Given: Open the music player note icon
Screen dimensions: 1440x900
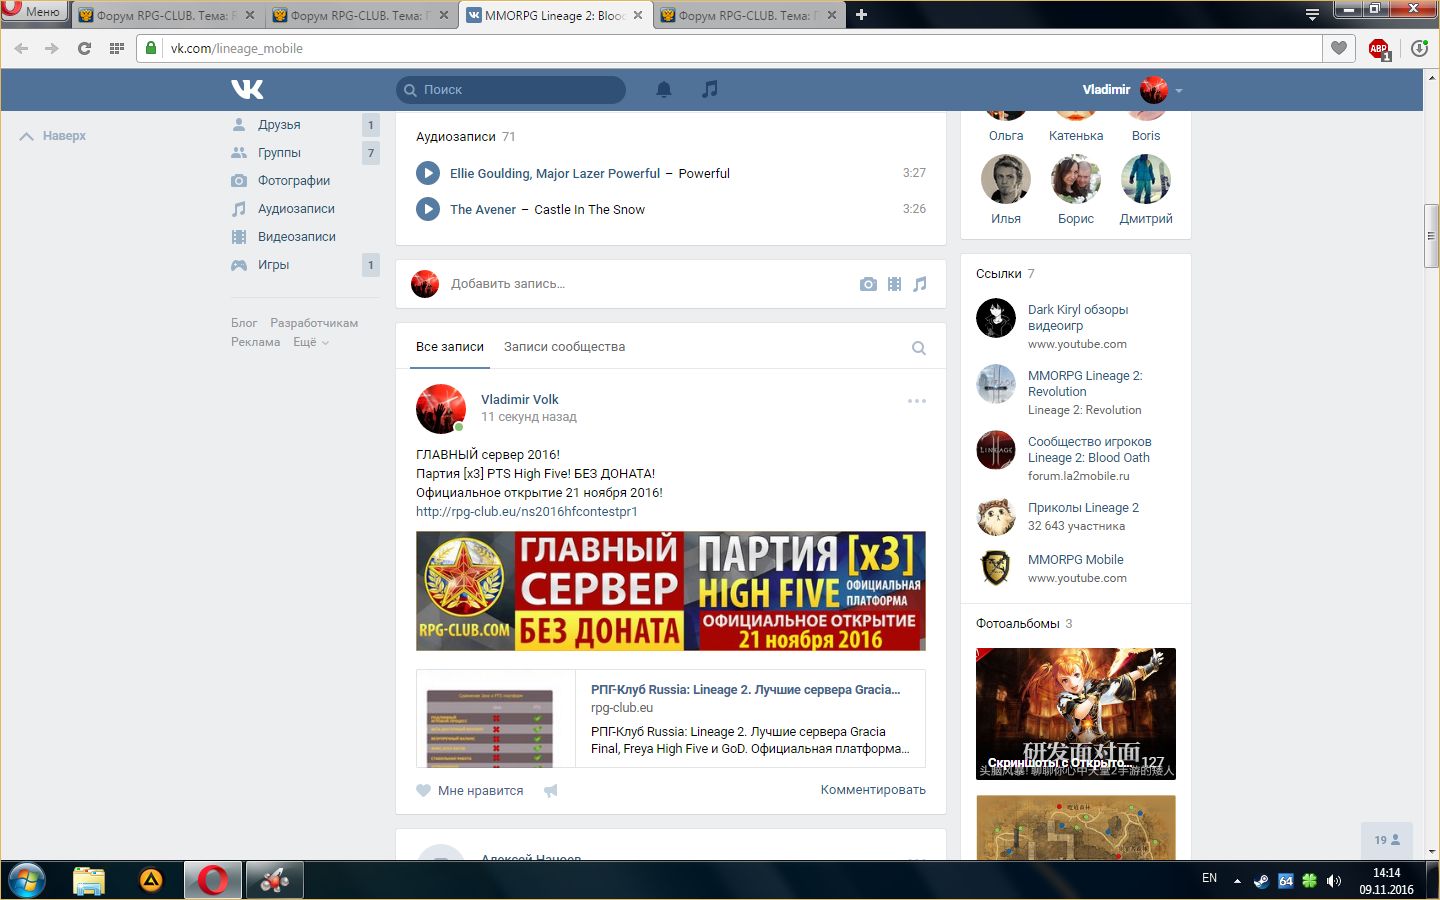Looking at the screenshot, I should coord(709,89).
